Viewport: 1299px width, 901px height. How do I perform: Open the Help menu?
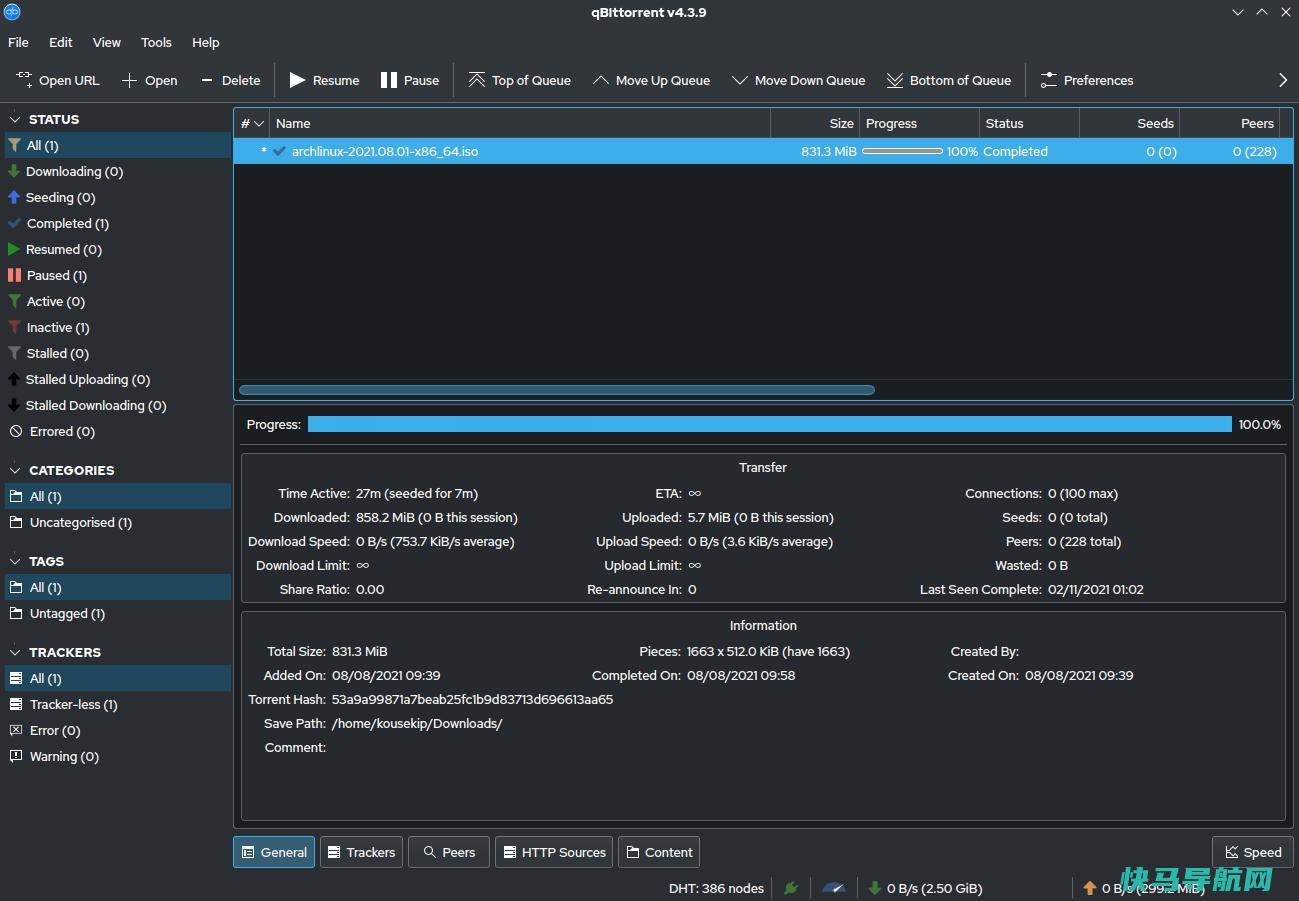point(206,42)
